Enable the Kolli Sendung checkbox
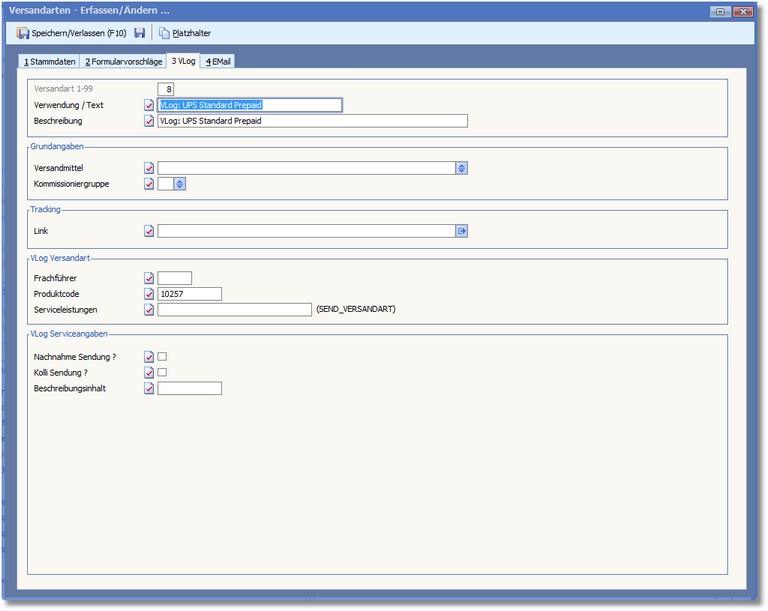Screen dimensions: 768x611 pos(162,372)
